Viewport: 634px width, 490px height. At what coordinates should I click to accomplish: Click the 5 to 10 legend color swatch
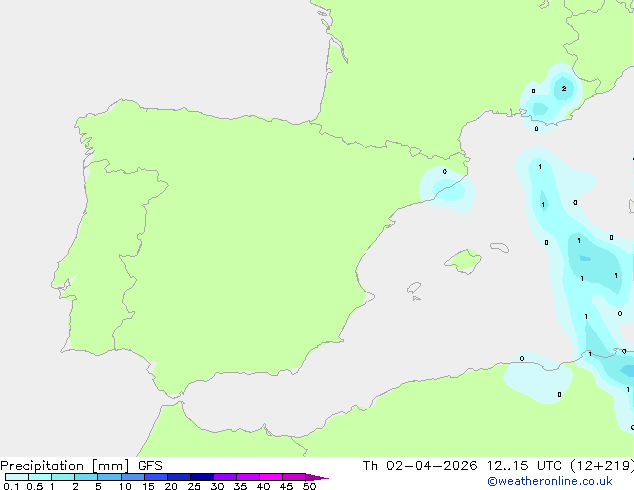click(x=109, y=477)
